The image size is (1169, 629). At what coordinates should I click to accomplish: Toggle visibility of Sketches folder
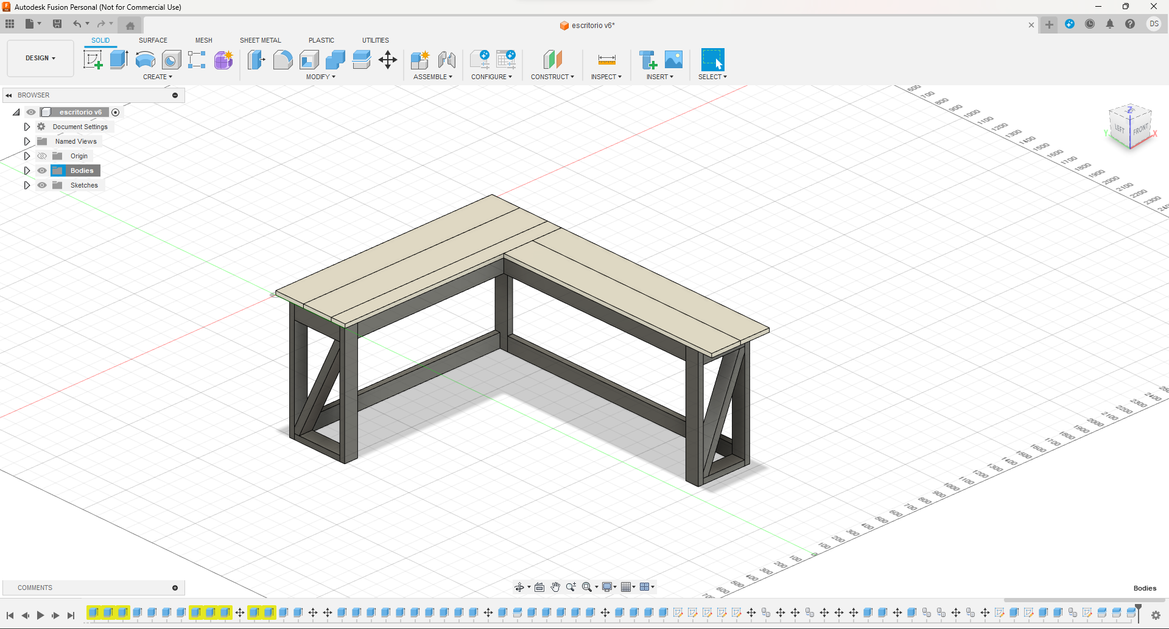click(42, 185)
